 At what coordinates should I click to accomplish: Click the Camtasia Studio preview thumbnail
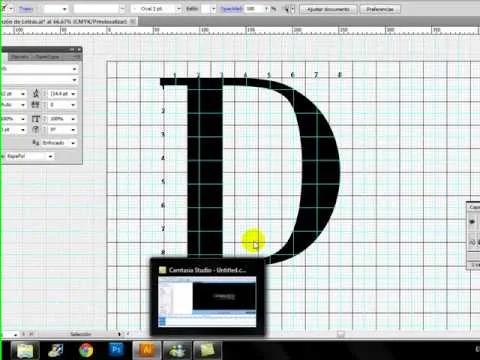click(x=207, y=303)
